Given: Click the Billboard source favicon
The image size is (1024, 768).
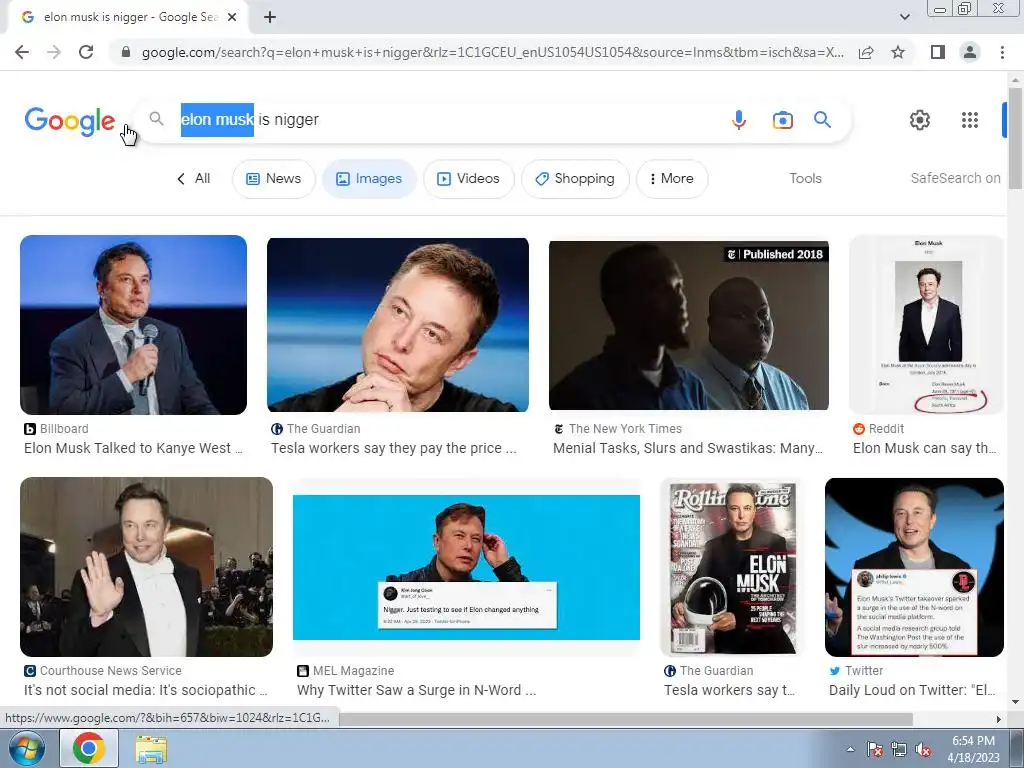Looking at the screenshot, I should 29,429.
